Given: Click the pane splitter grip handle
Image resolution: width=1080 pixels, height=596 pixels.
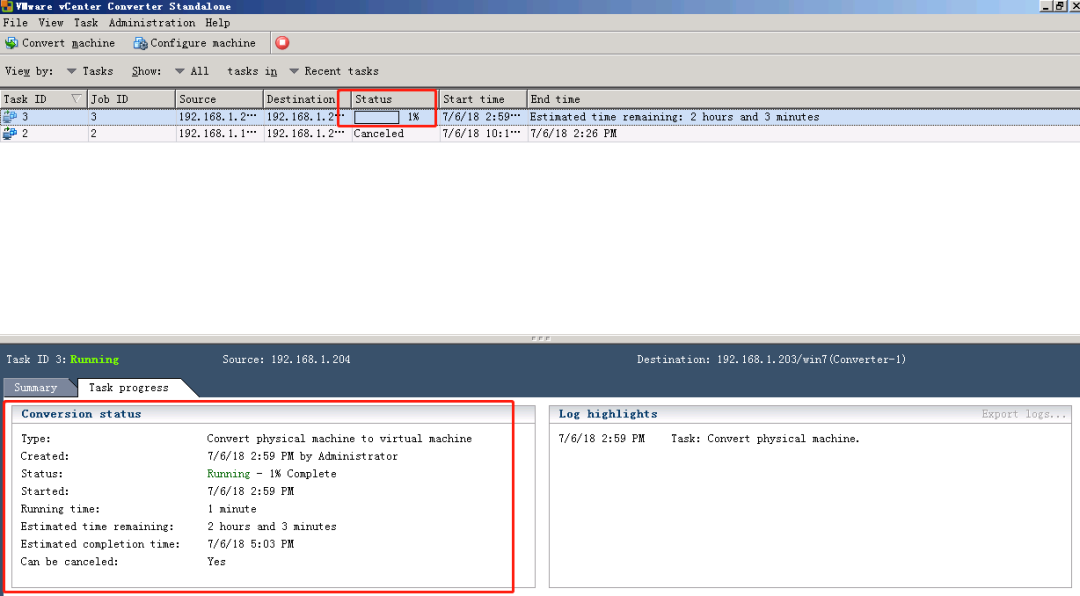Looking at the screenshot, I should pos(540,338).
